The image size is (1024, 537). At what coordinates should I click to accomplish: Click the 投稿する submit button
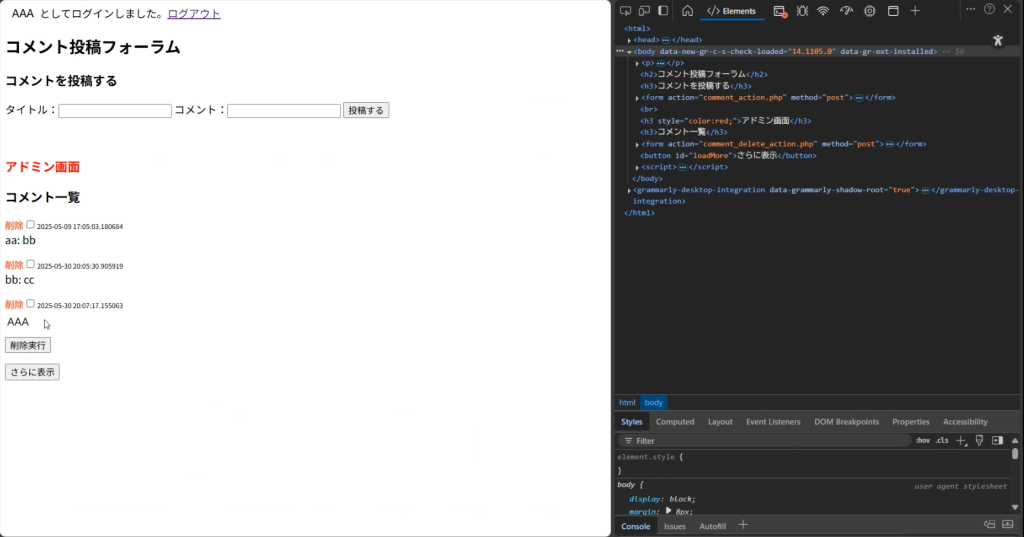[x=366, y=110]
